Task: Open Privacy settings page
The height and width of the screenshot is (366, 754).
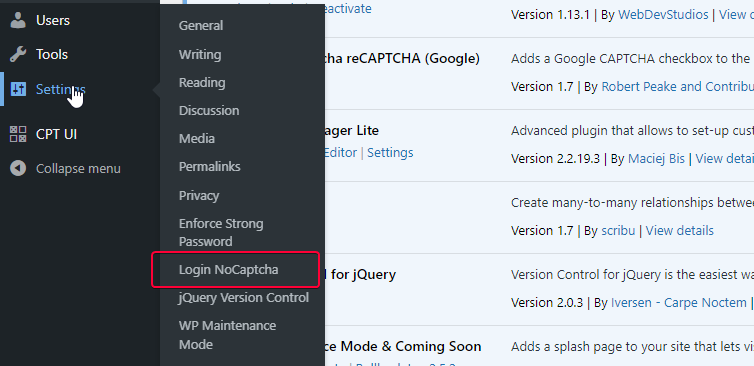Action: click(x=199, y=196)
